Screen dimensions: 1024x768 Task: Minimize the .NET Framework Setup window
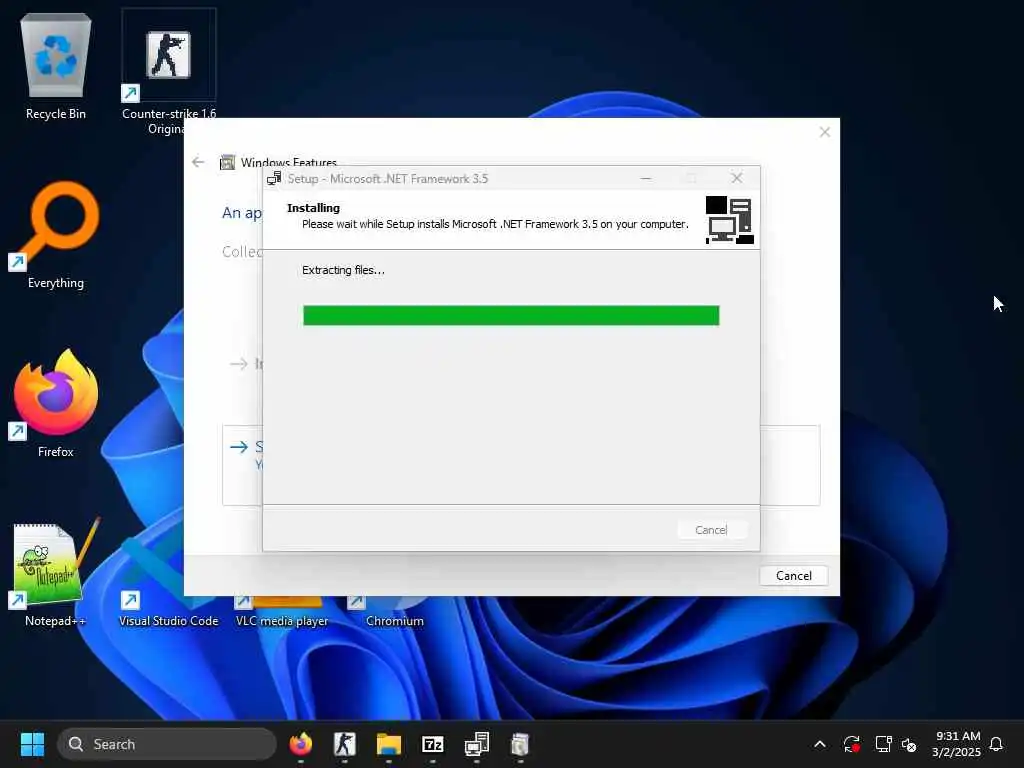click(x=646, y=178)
